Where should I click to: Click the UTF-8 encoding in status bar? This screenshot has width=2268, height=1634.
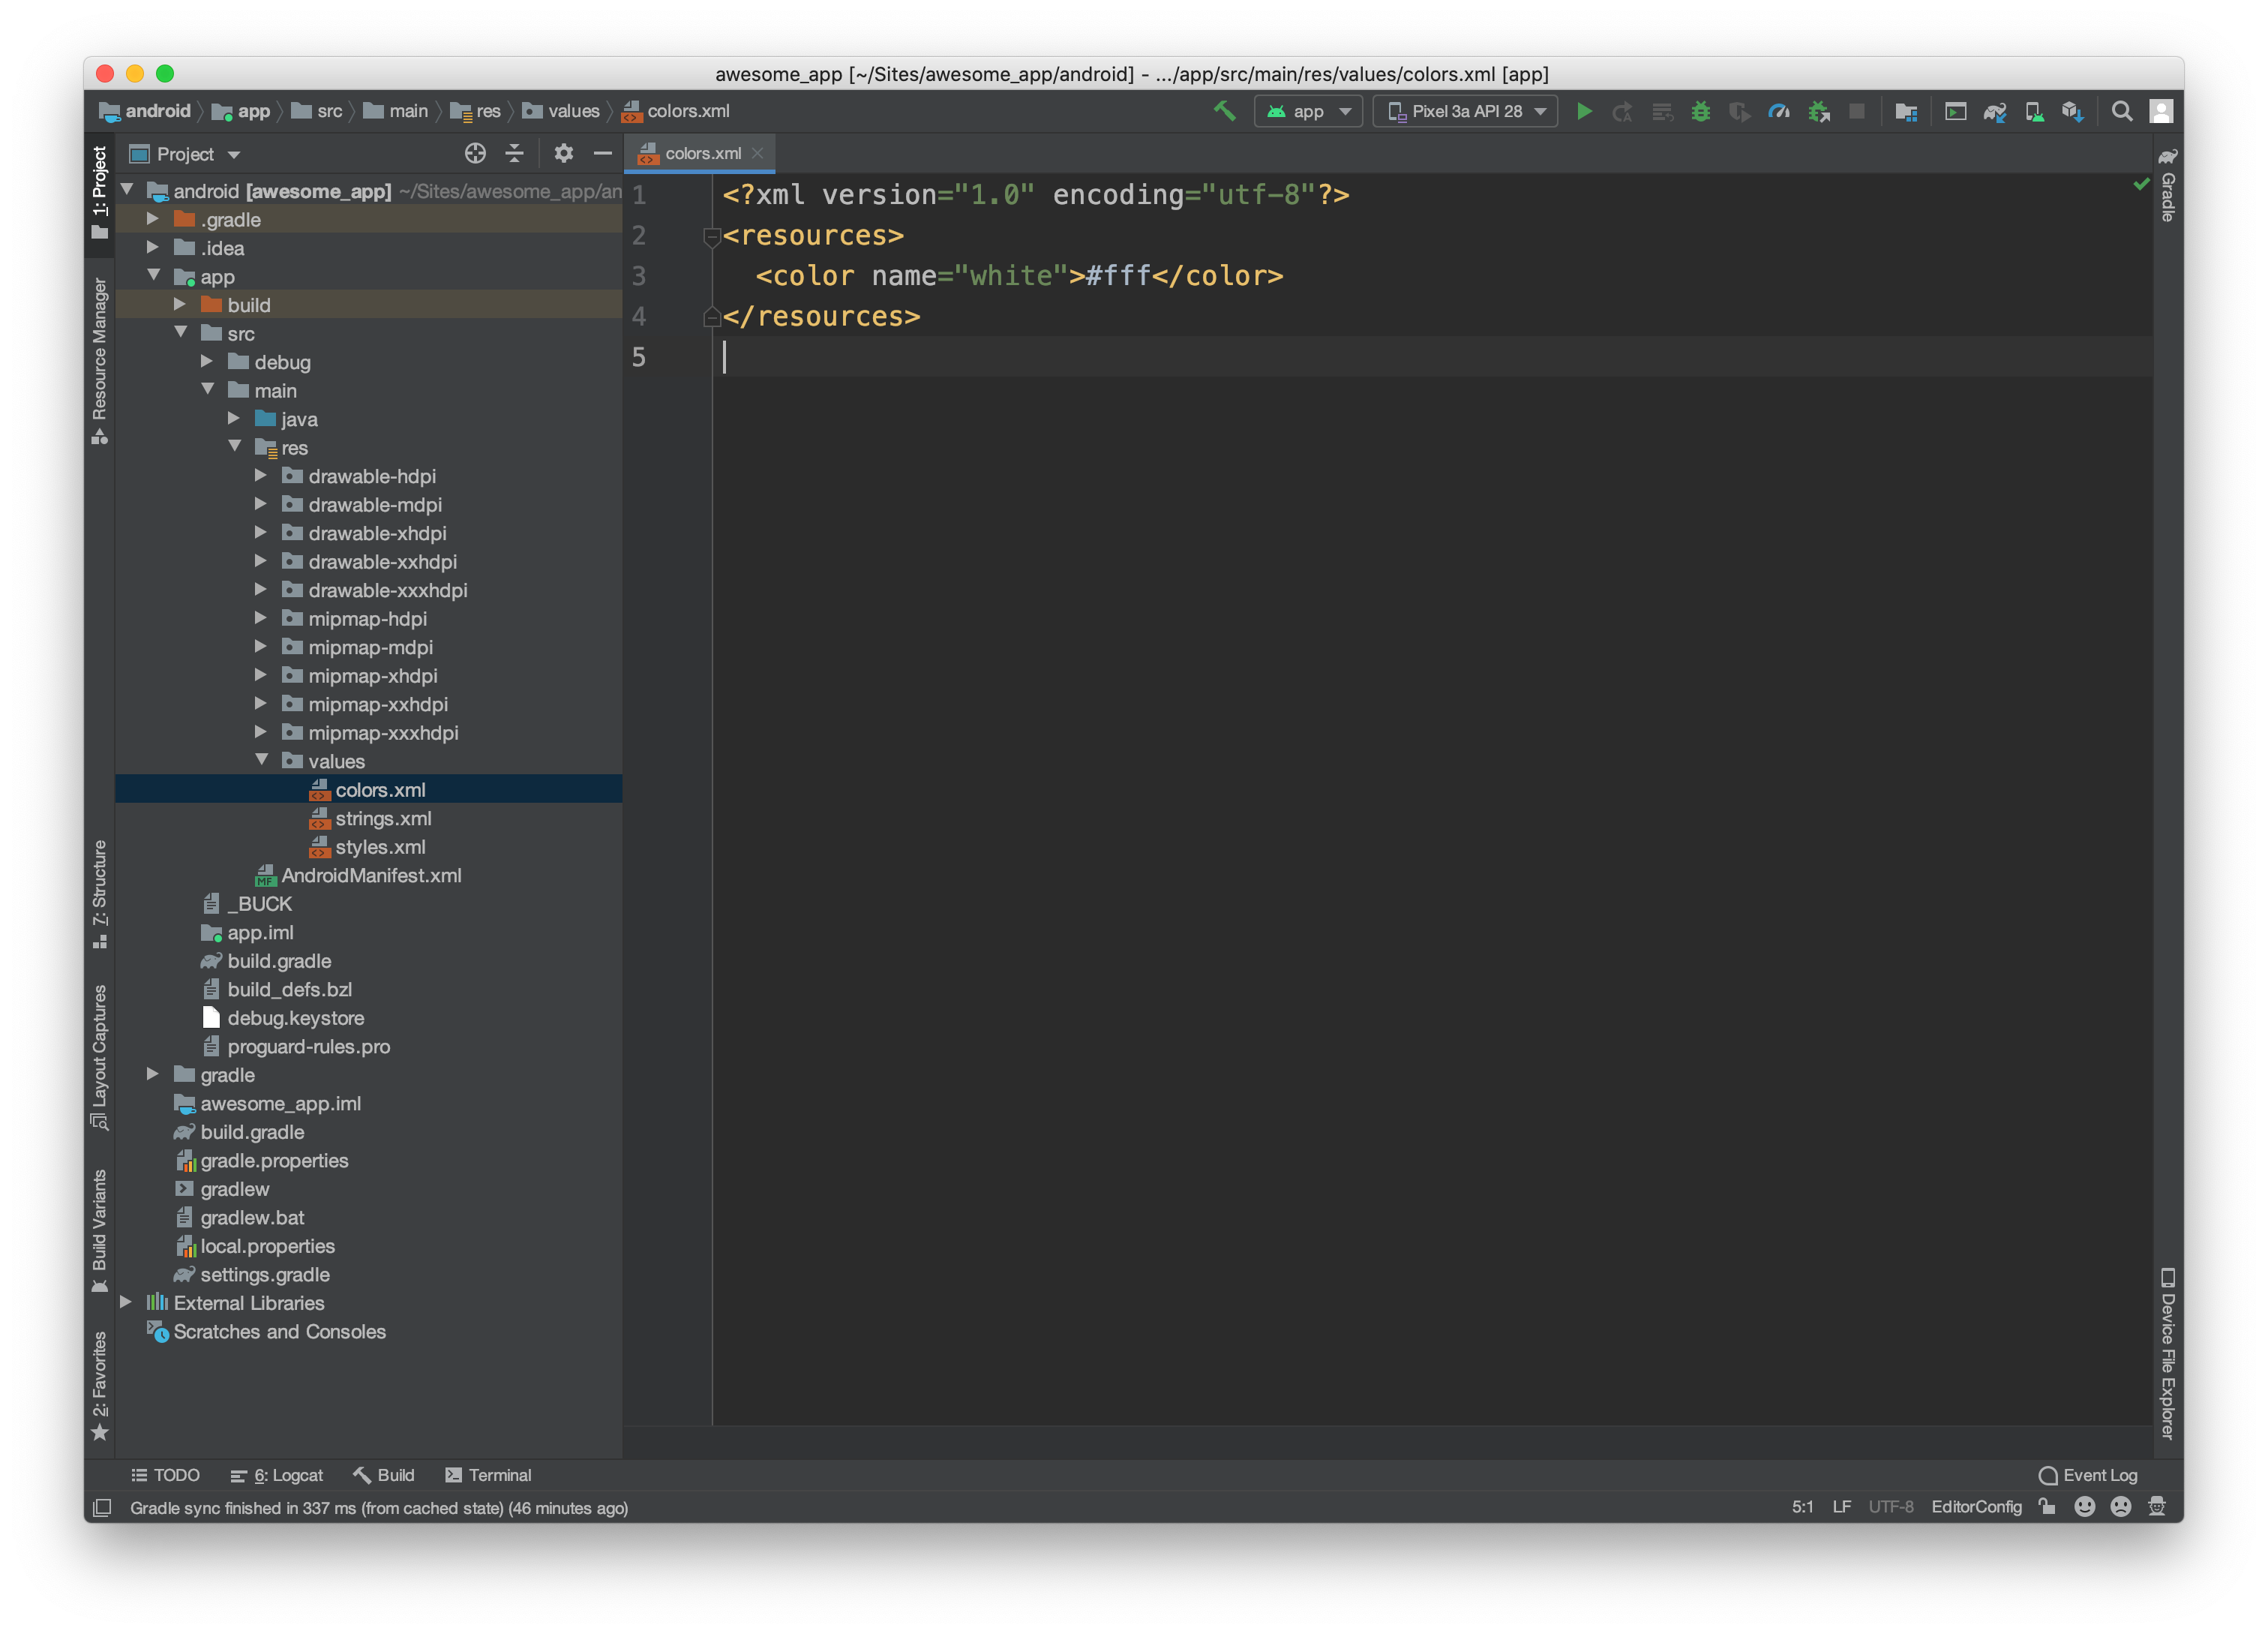click(x=1890, y=1507)
